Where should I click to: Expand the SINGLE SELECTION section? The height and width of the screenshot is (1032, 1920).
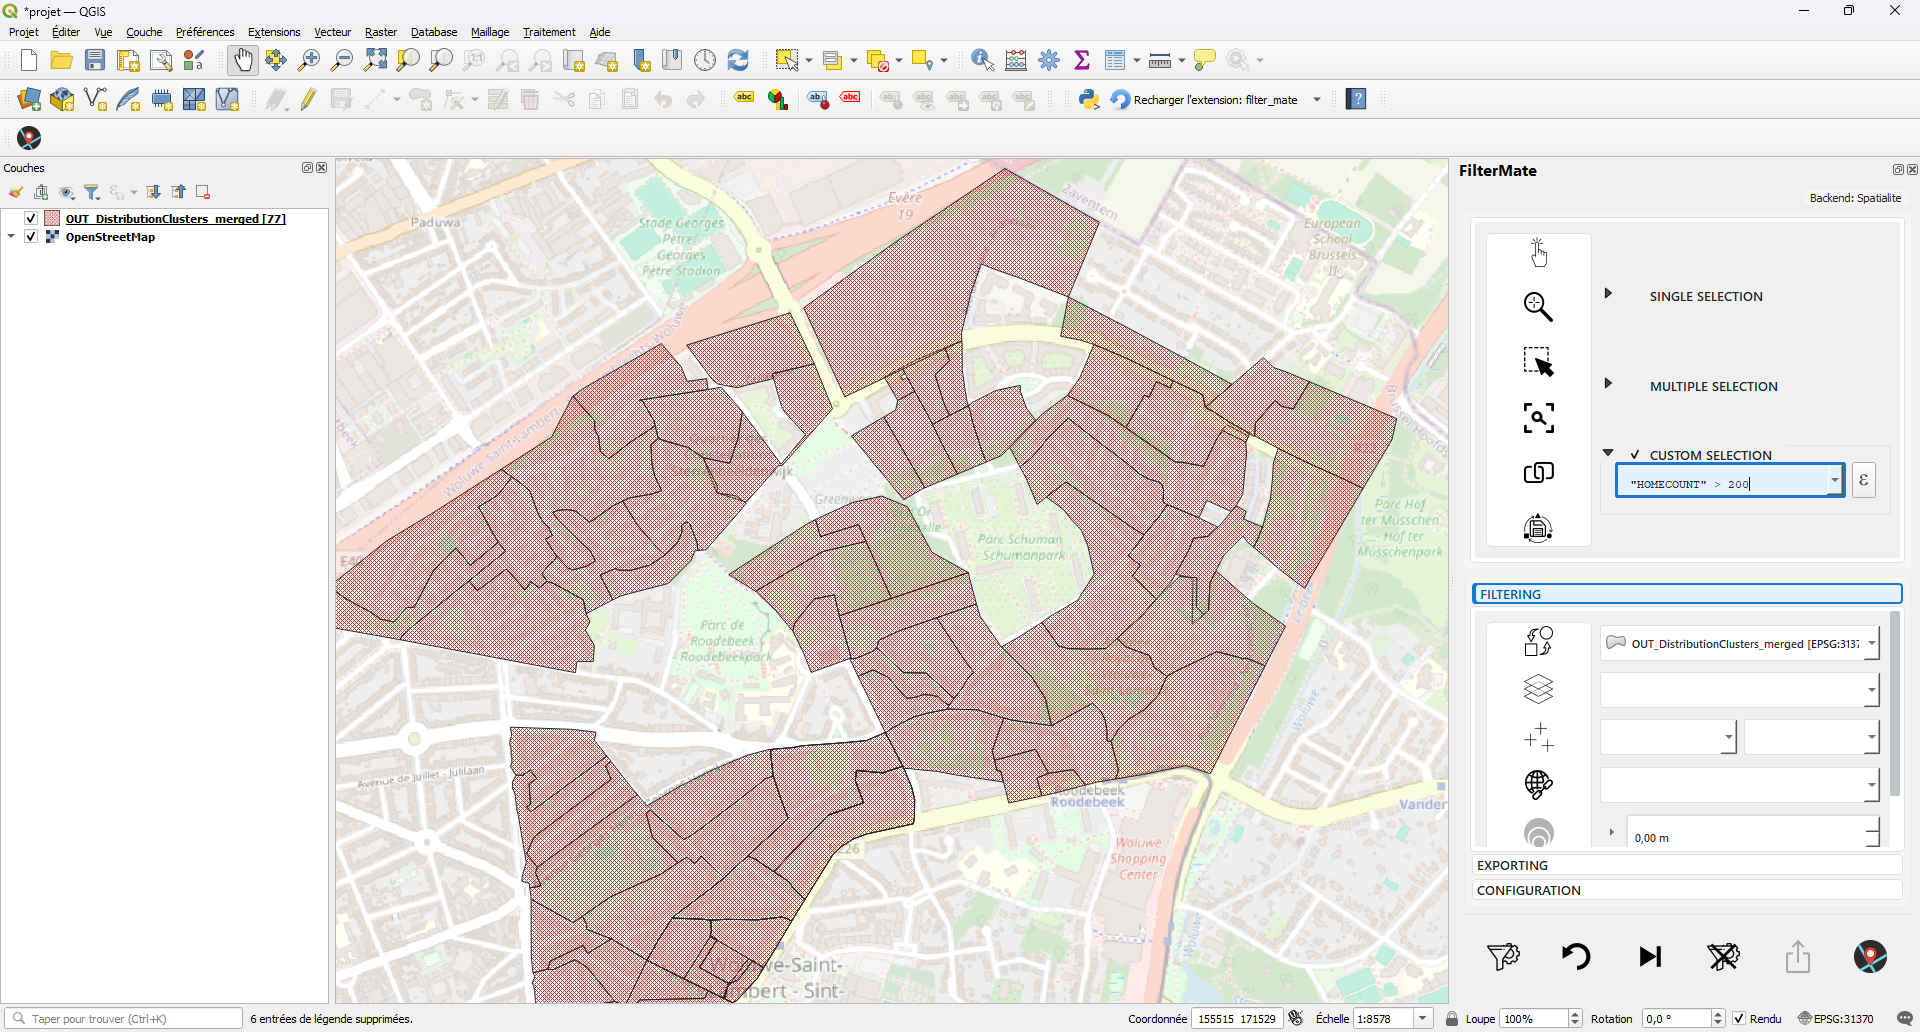[x=1608, y=294]
